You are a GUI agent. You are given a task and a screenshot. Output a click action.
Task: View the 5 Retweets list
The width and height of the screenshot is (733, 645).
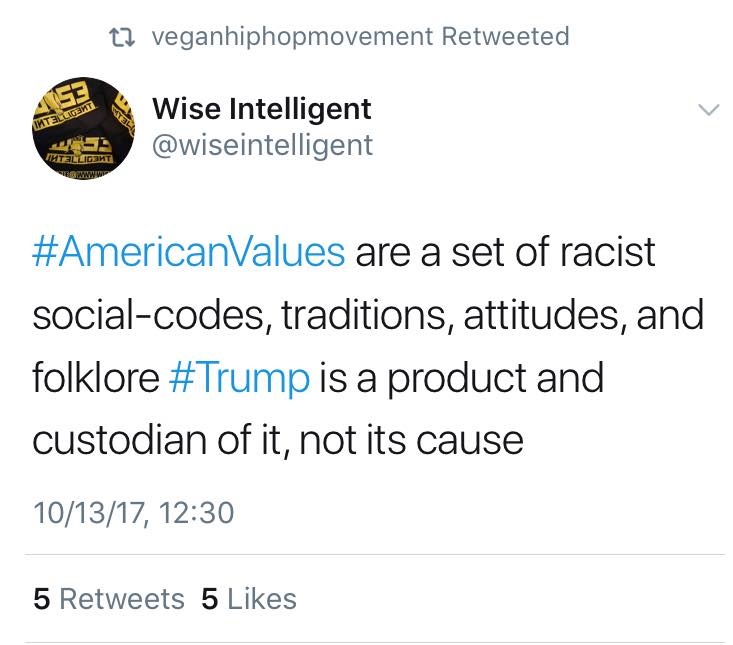(109, 599)
